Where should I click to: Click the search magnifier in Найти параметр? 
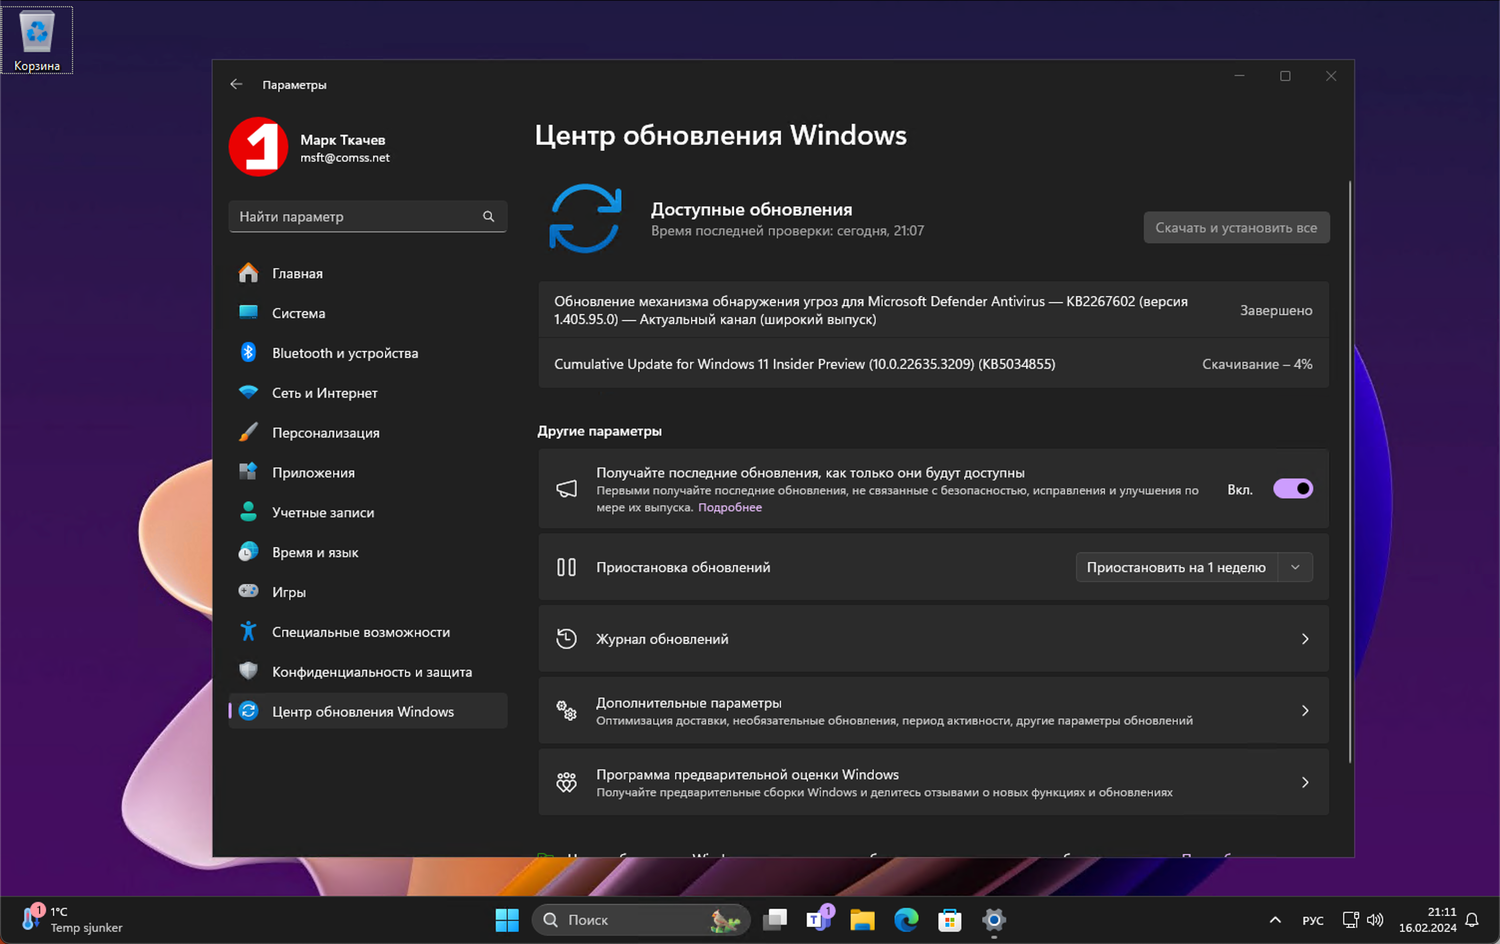pos(489,217)
